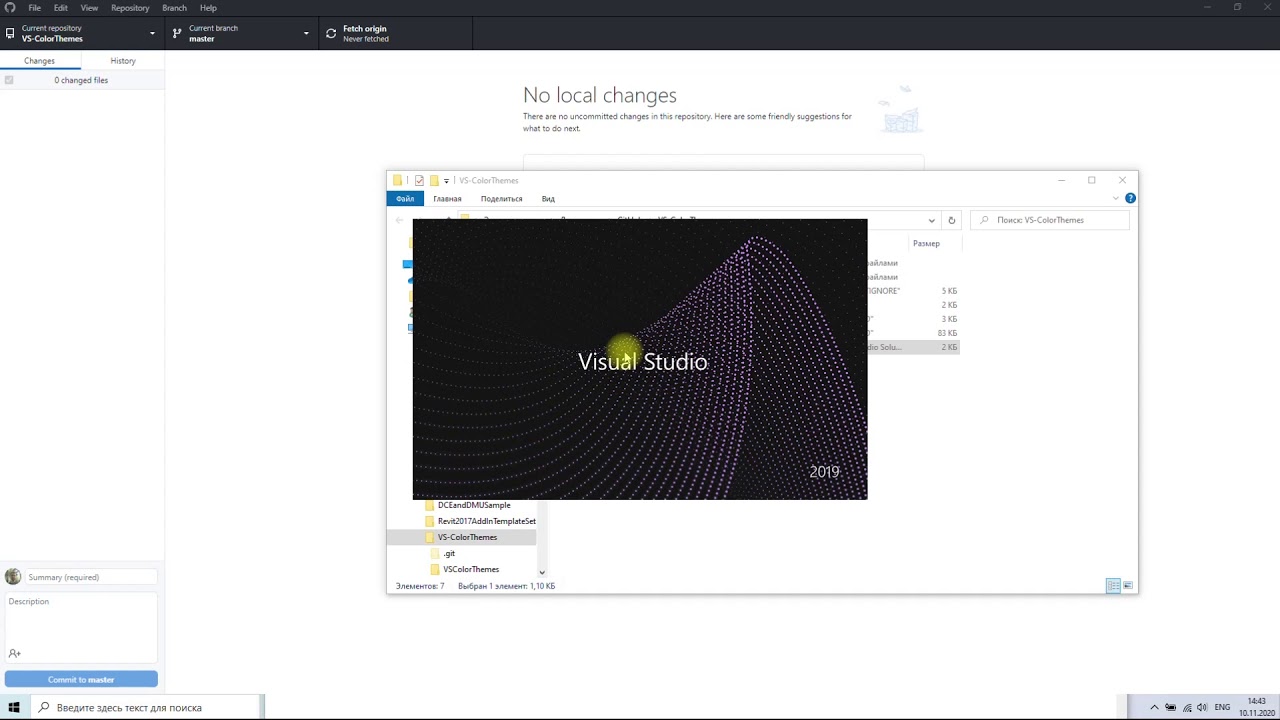The height and width of the screenshot is (720, 1280).
Task: Click the 3 КБ file size cell
Action: pos(949,319)
